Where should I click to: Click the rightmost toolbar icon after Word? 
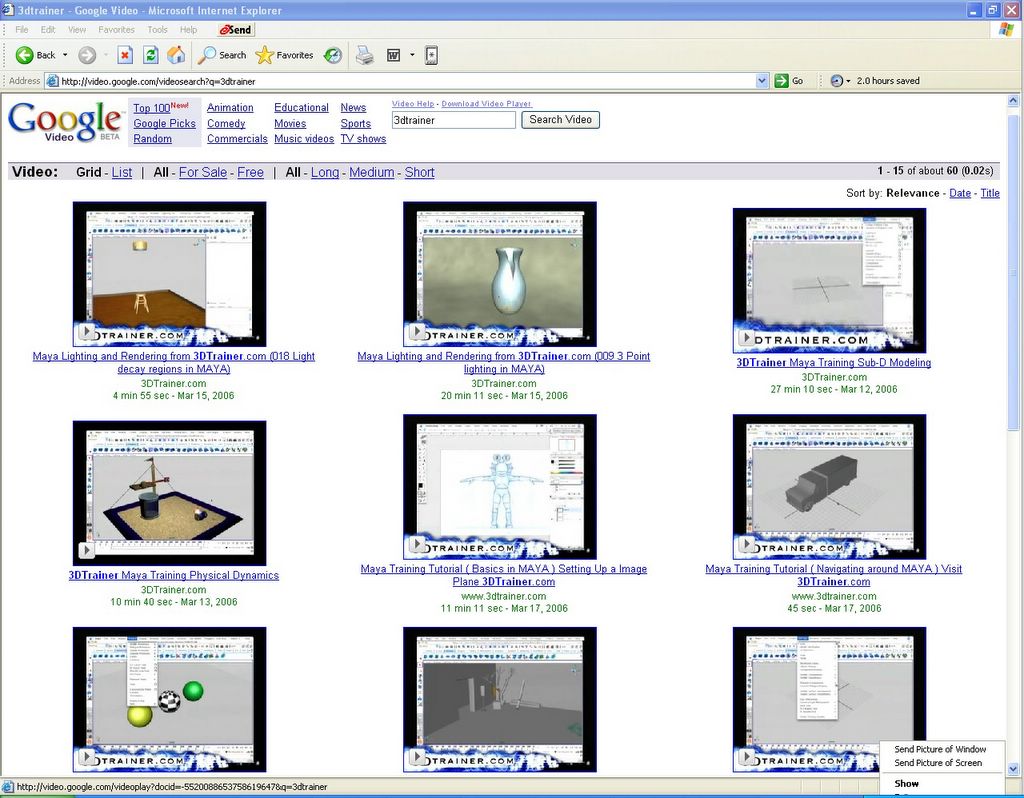coord(431,56)
